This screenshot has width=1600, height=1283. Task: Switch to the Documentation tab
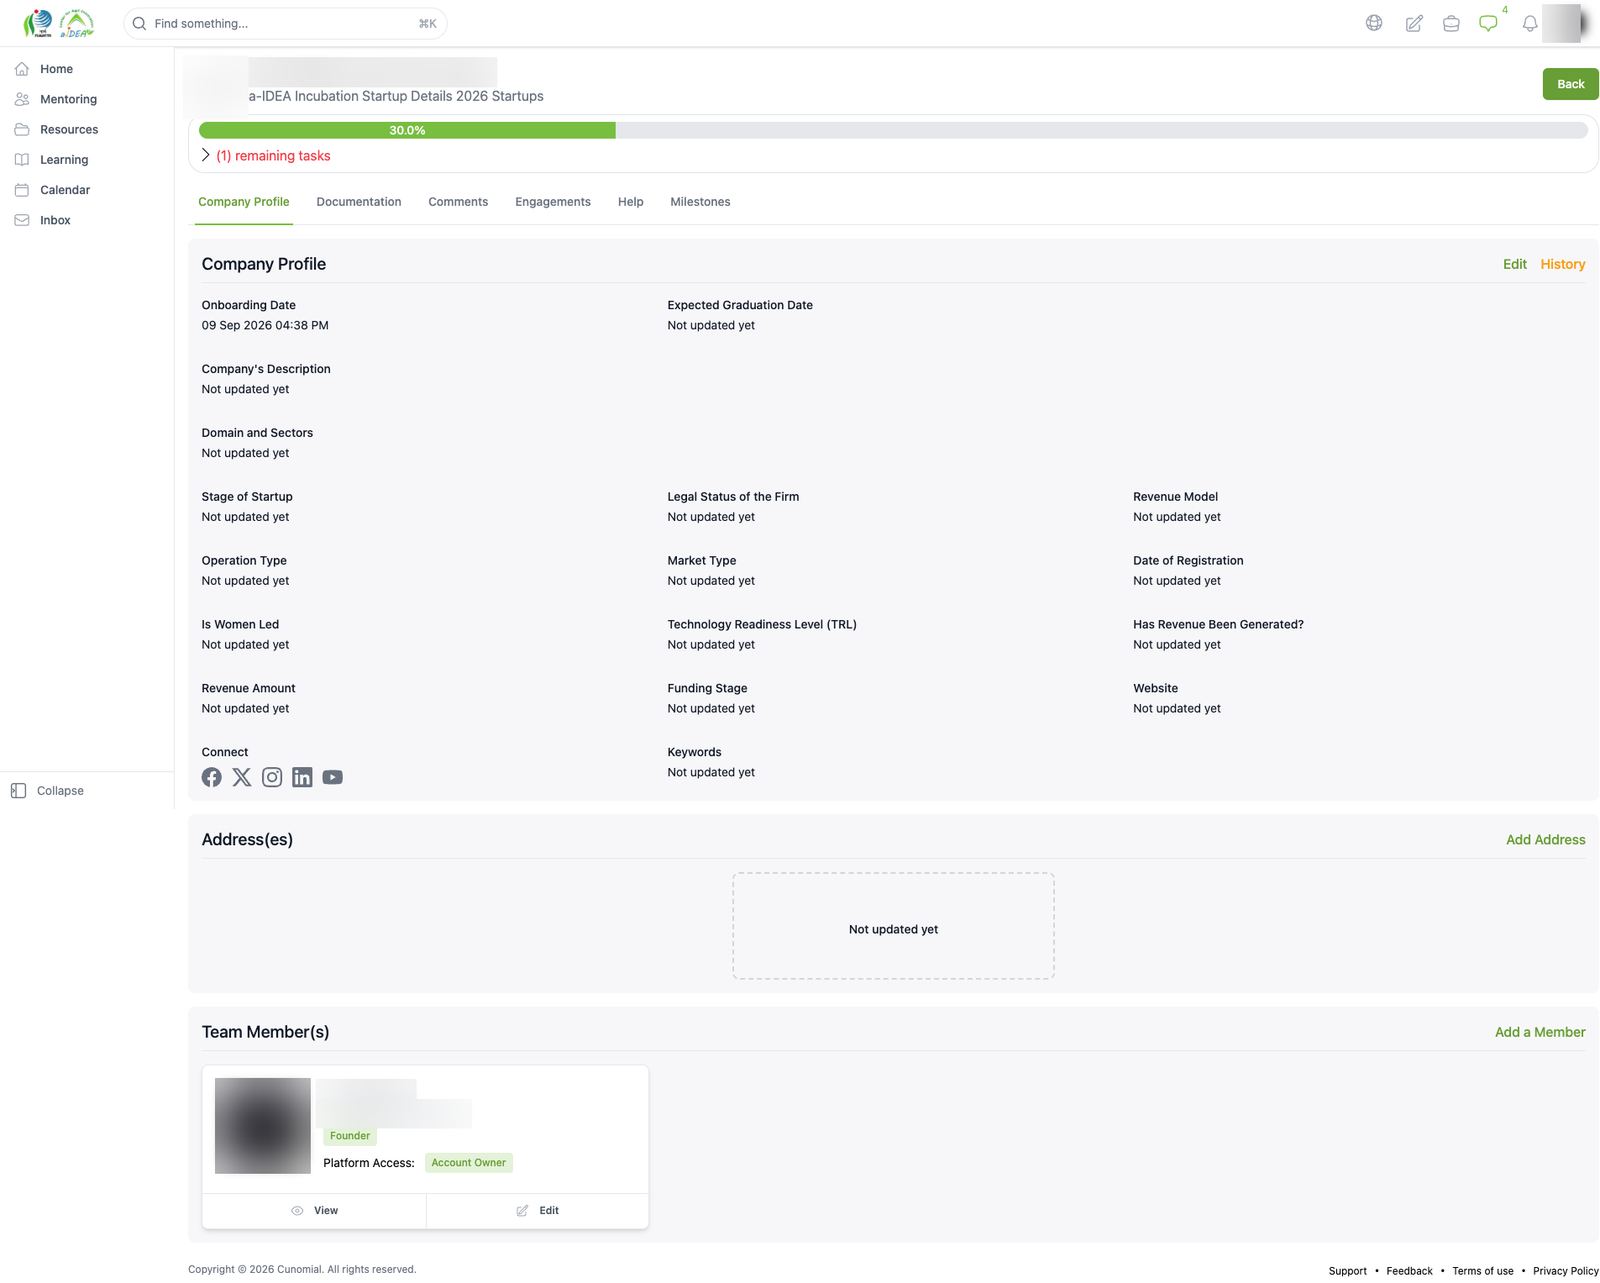click(359, 202)
